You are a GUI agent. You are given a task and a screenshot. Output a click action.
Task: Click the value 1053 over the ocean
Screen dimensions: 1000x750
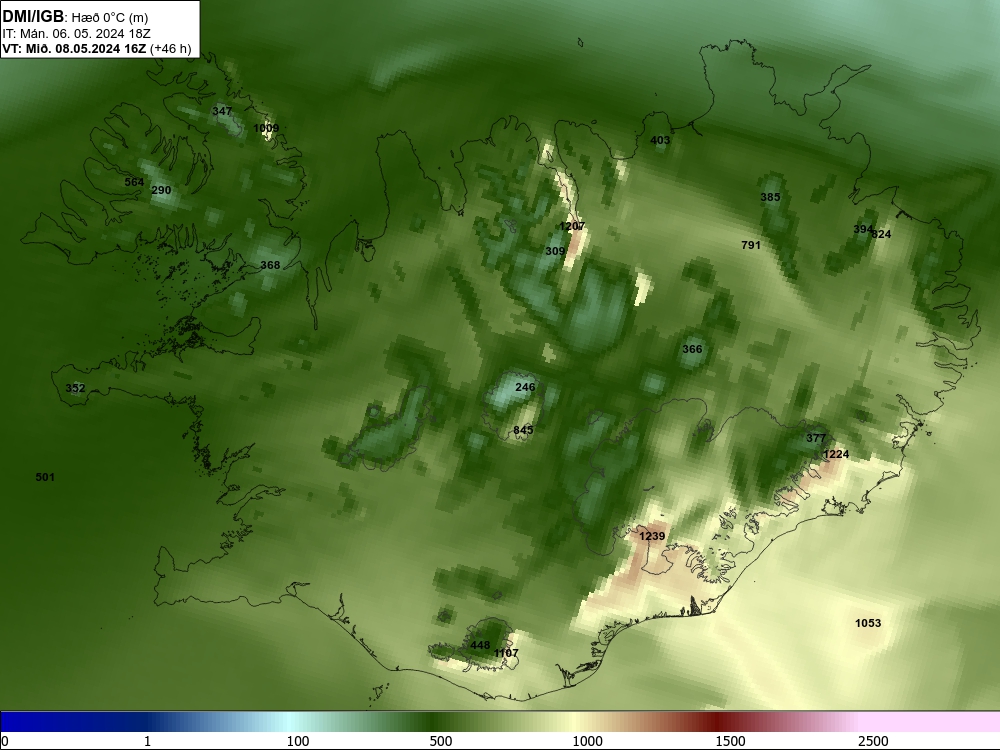click(x=868, y=624)
